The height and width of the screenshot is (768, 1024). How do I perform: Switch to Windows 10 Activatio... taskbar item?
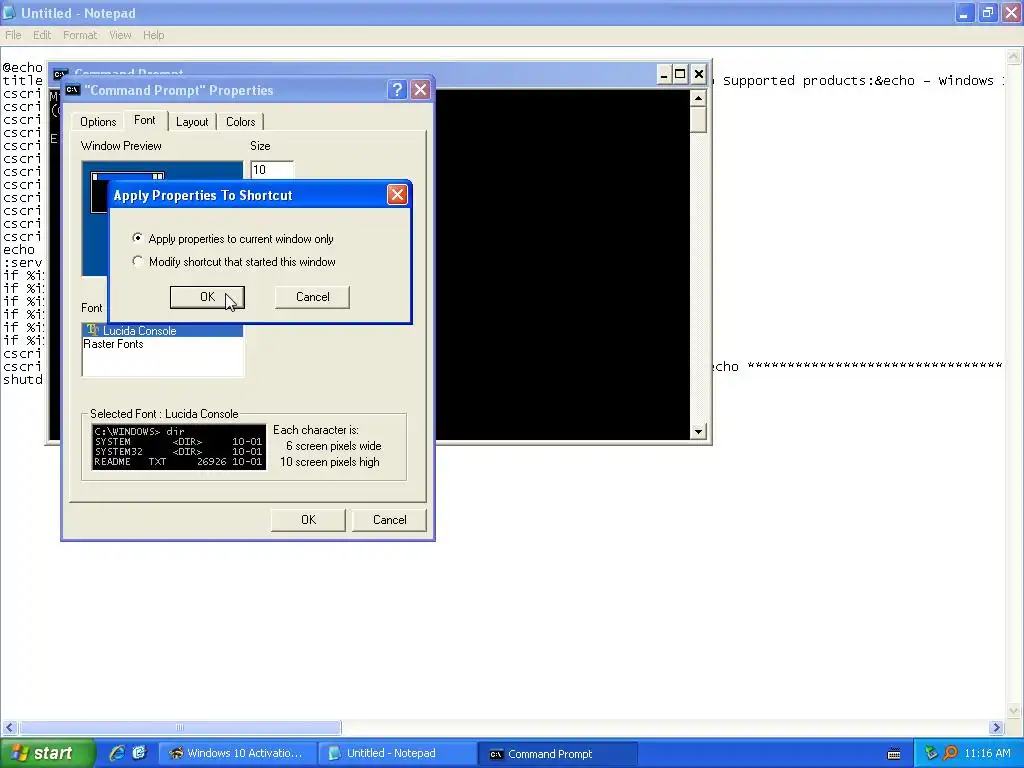(237, 754)
